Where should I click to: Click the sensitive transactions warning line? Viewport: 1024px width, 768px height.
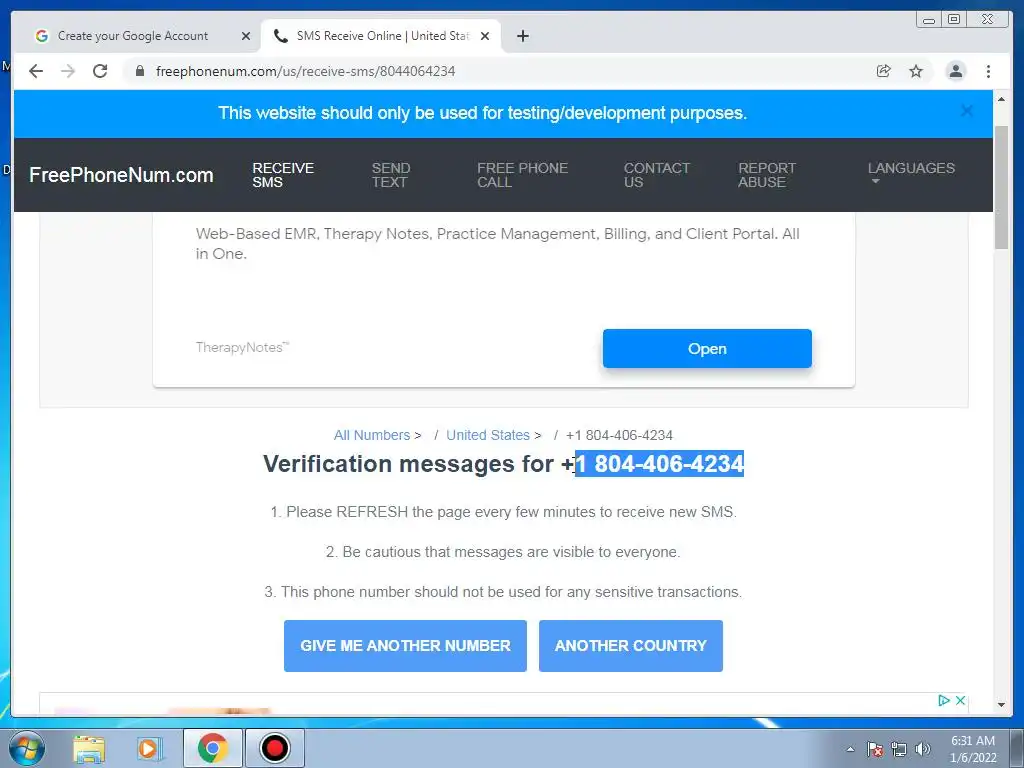(x=503, y=592)
